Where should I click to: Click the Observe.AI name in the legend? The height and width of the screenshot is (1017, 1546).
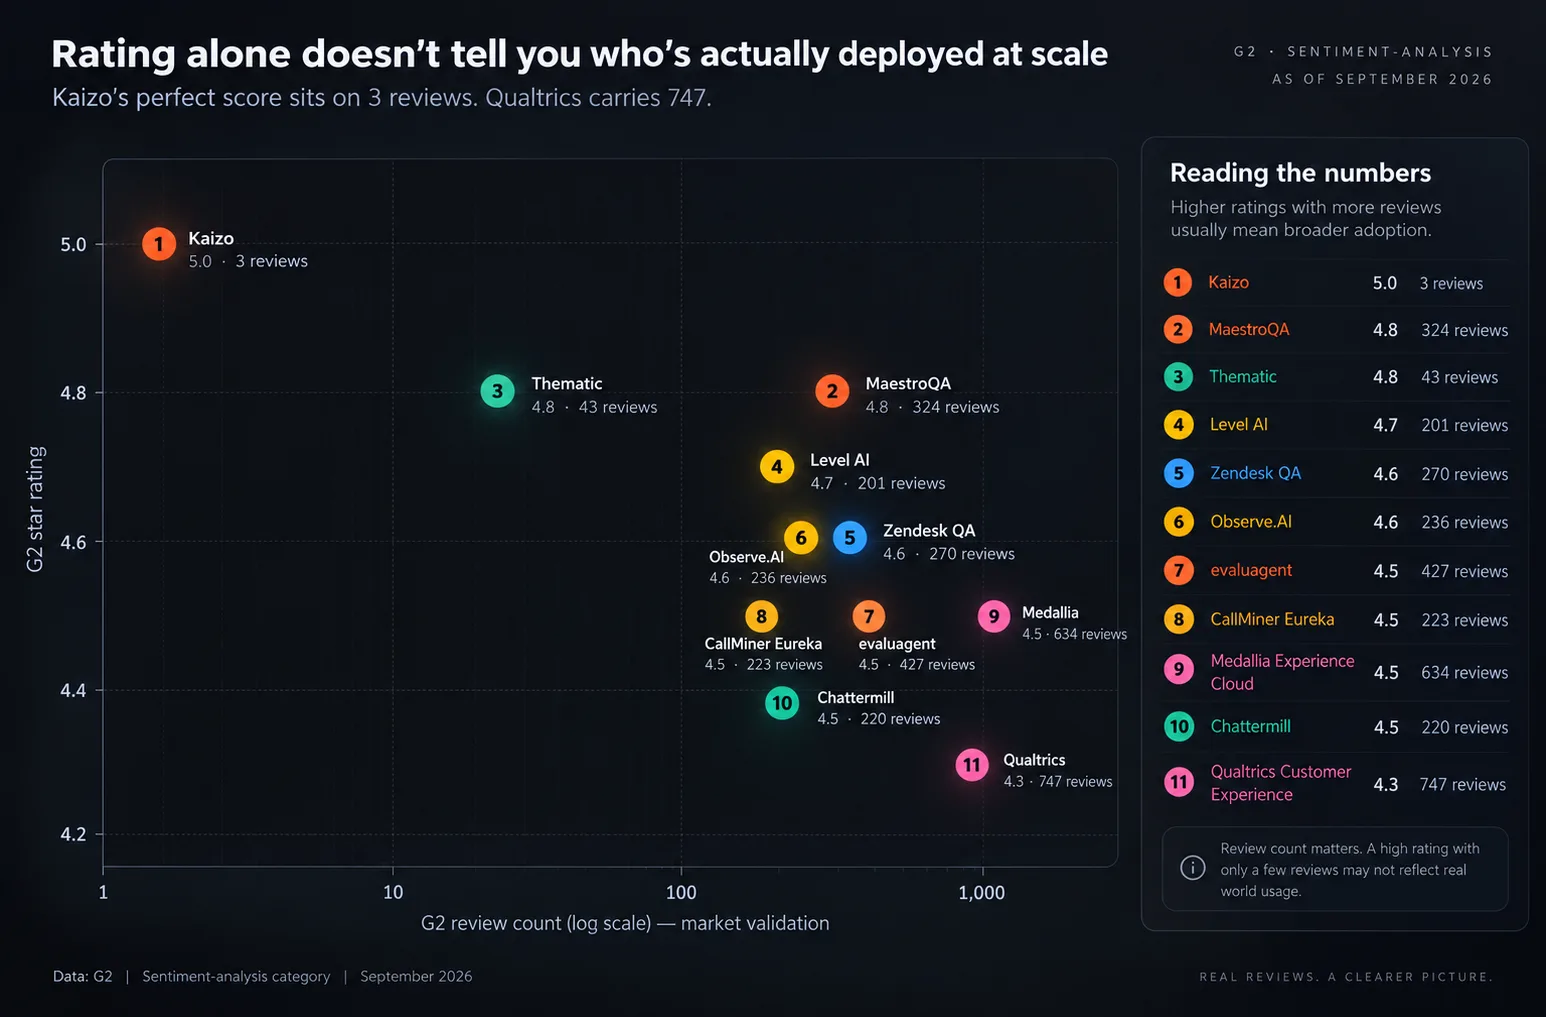[x=1251, y=522]
